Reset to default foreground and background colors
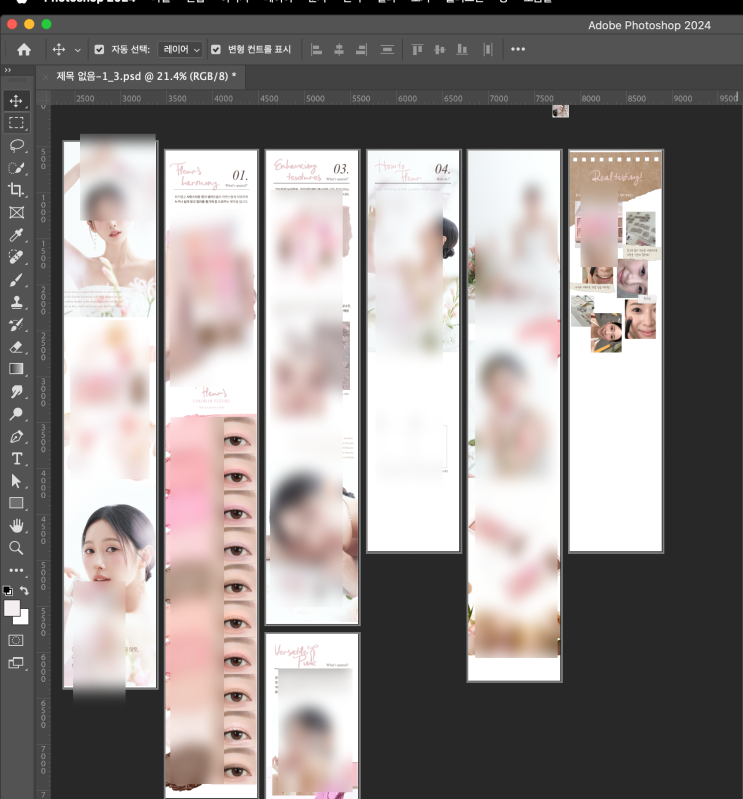743x799 pixels. coord(8,591)
